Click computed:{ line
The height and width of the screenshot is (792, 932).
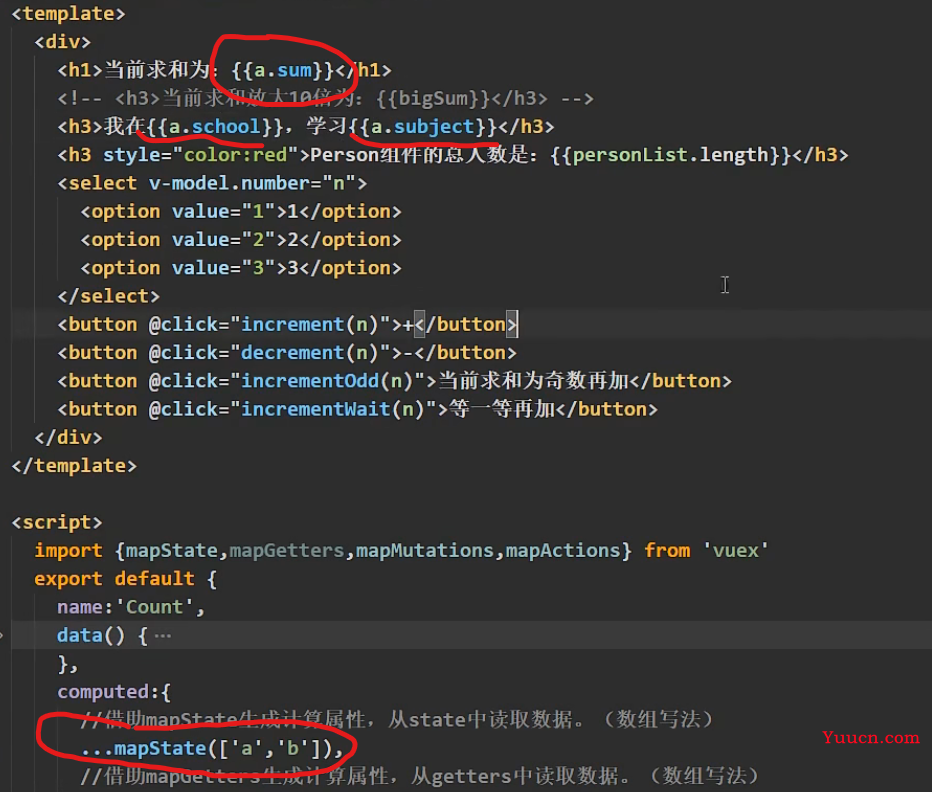coord(114,692)
